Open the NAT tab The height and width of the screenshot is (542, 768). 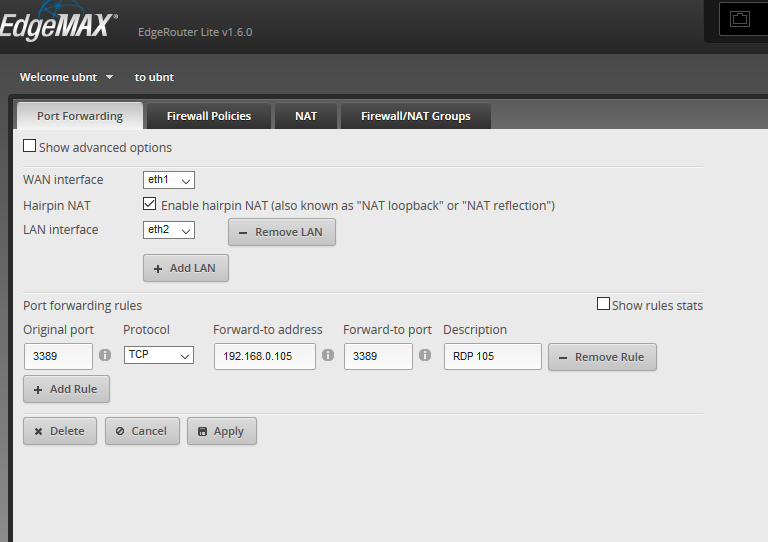point(306,116)
